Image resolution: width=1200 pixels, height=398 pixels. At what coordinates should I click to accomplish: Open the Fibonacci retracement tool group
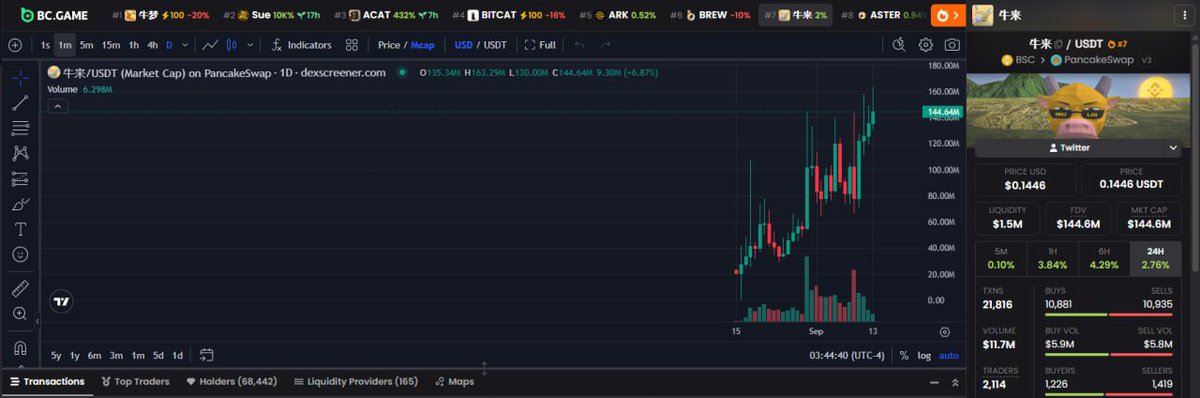coord(19,128)
